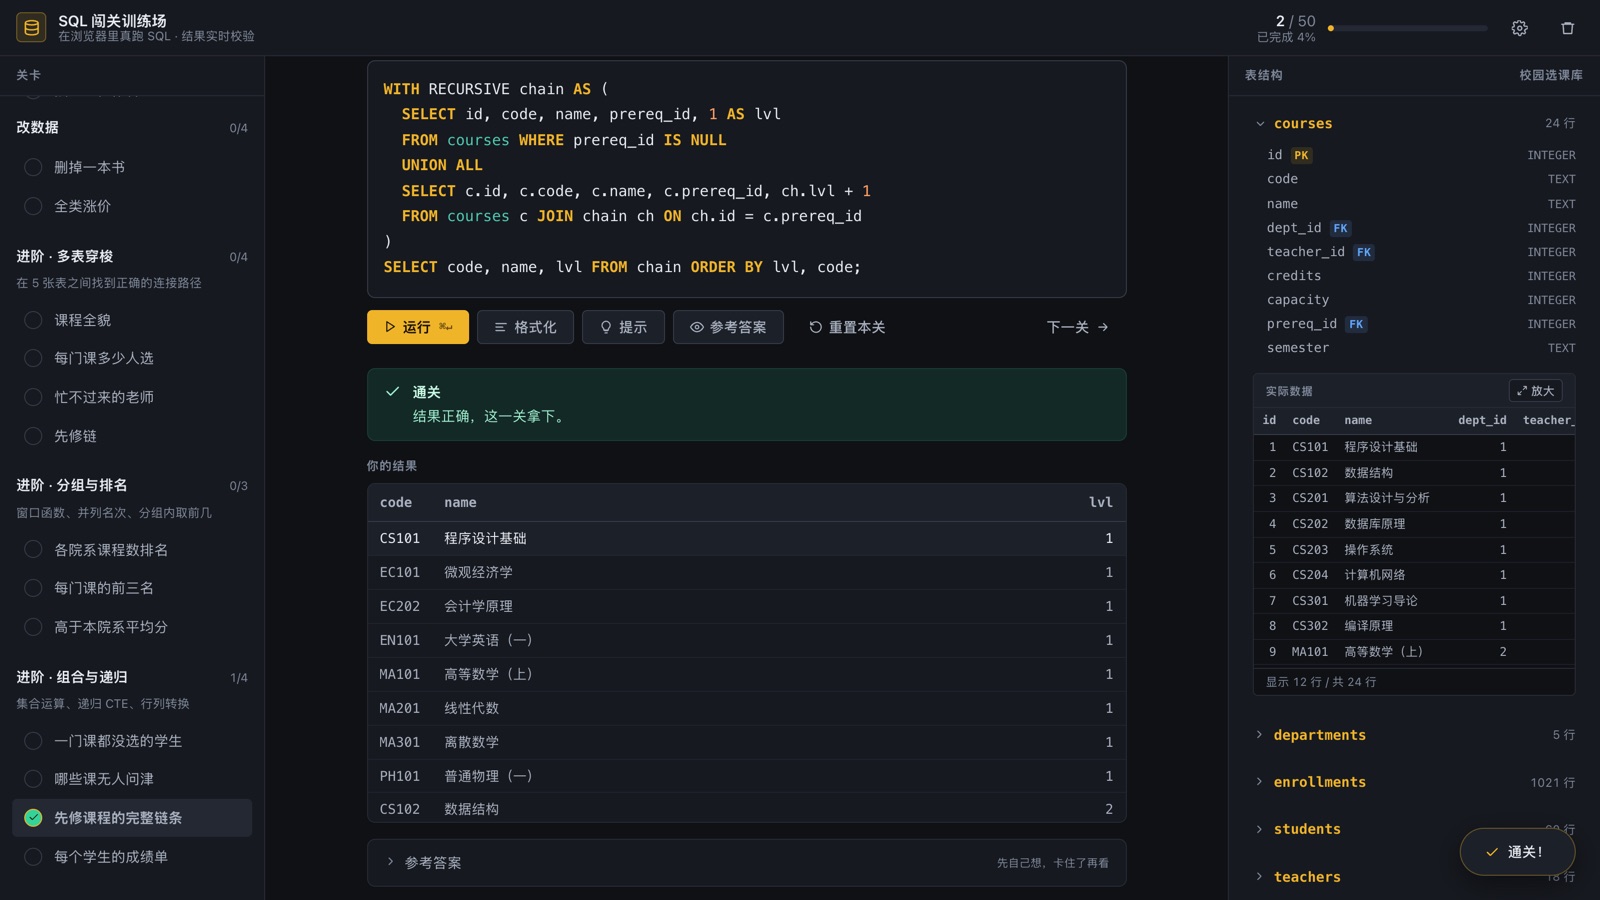The height and width of the screenshot is (900, 1600).
Task: Open the 每门课的前三名 level
Action: click(x=132, y=588)
